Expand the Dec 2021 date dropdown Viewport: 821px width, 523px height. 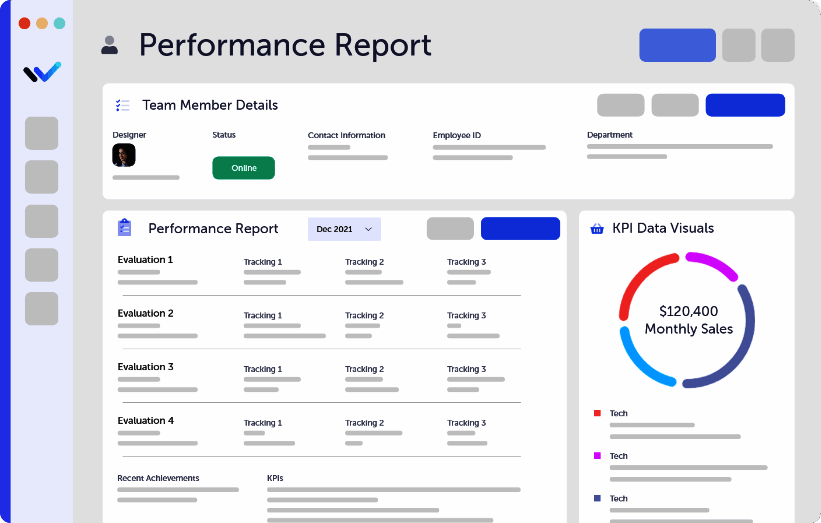[343, 229]
